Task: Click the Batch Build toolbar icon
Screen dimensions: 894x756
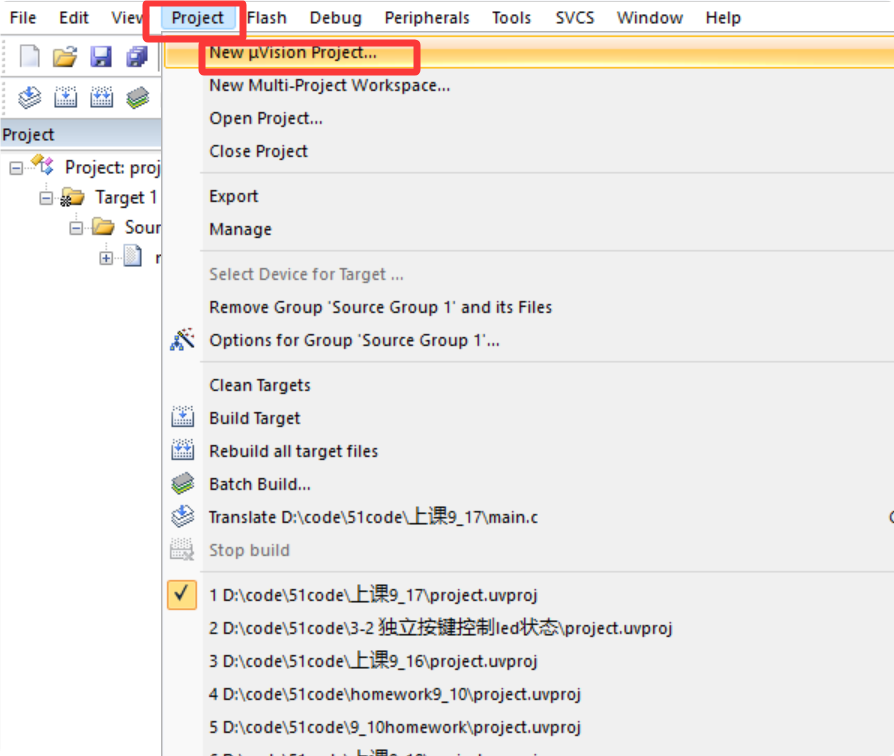Action: (137, 97)
